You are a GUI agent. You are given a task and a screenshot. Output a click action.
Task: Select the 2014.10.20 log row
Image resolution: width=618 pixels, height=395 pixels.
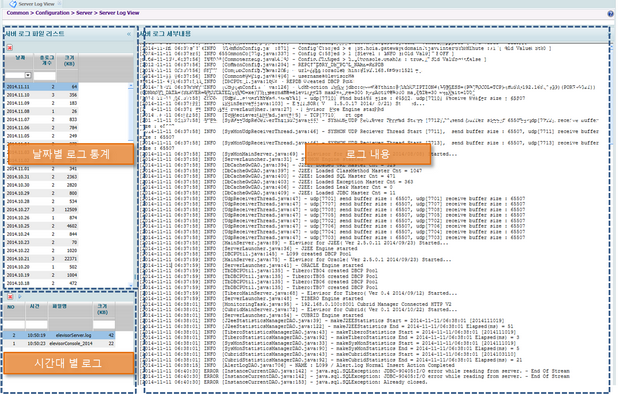tap(42, 267)
